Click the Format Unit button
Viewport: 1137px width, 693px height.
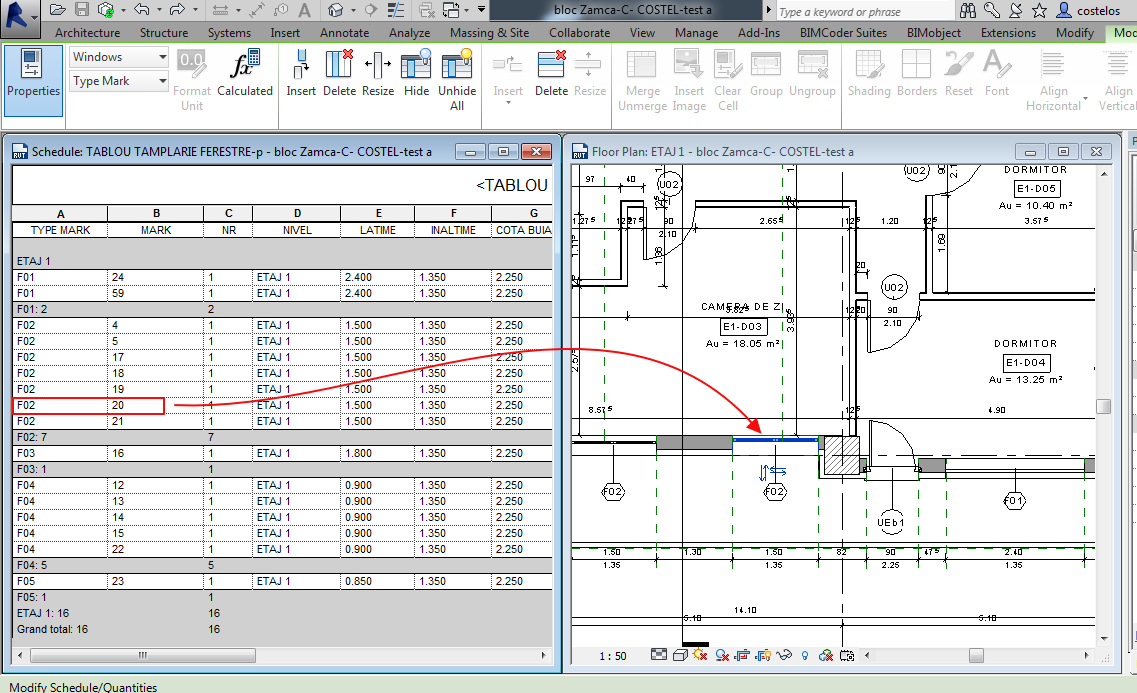(x=191, y=79)
